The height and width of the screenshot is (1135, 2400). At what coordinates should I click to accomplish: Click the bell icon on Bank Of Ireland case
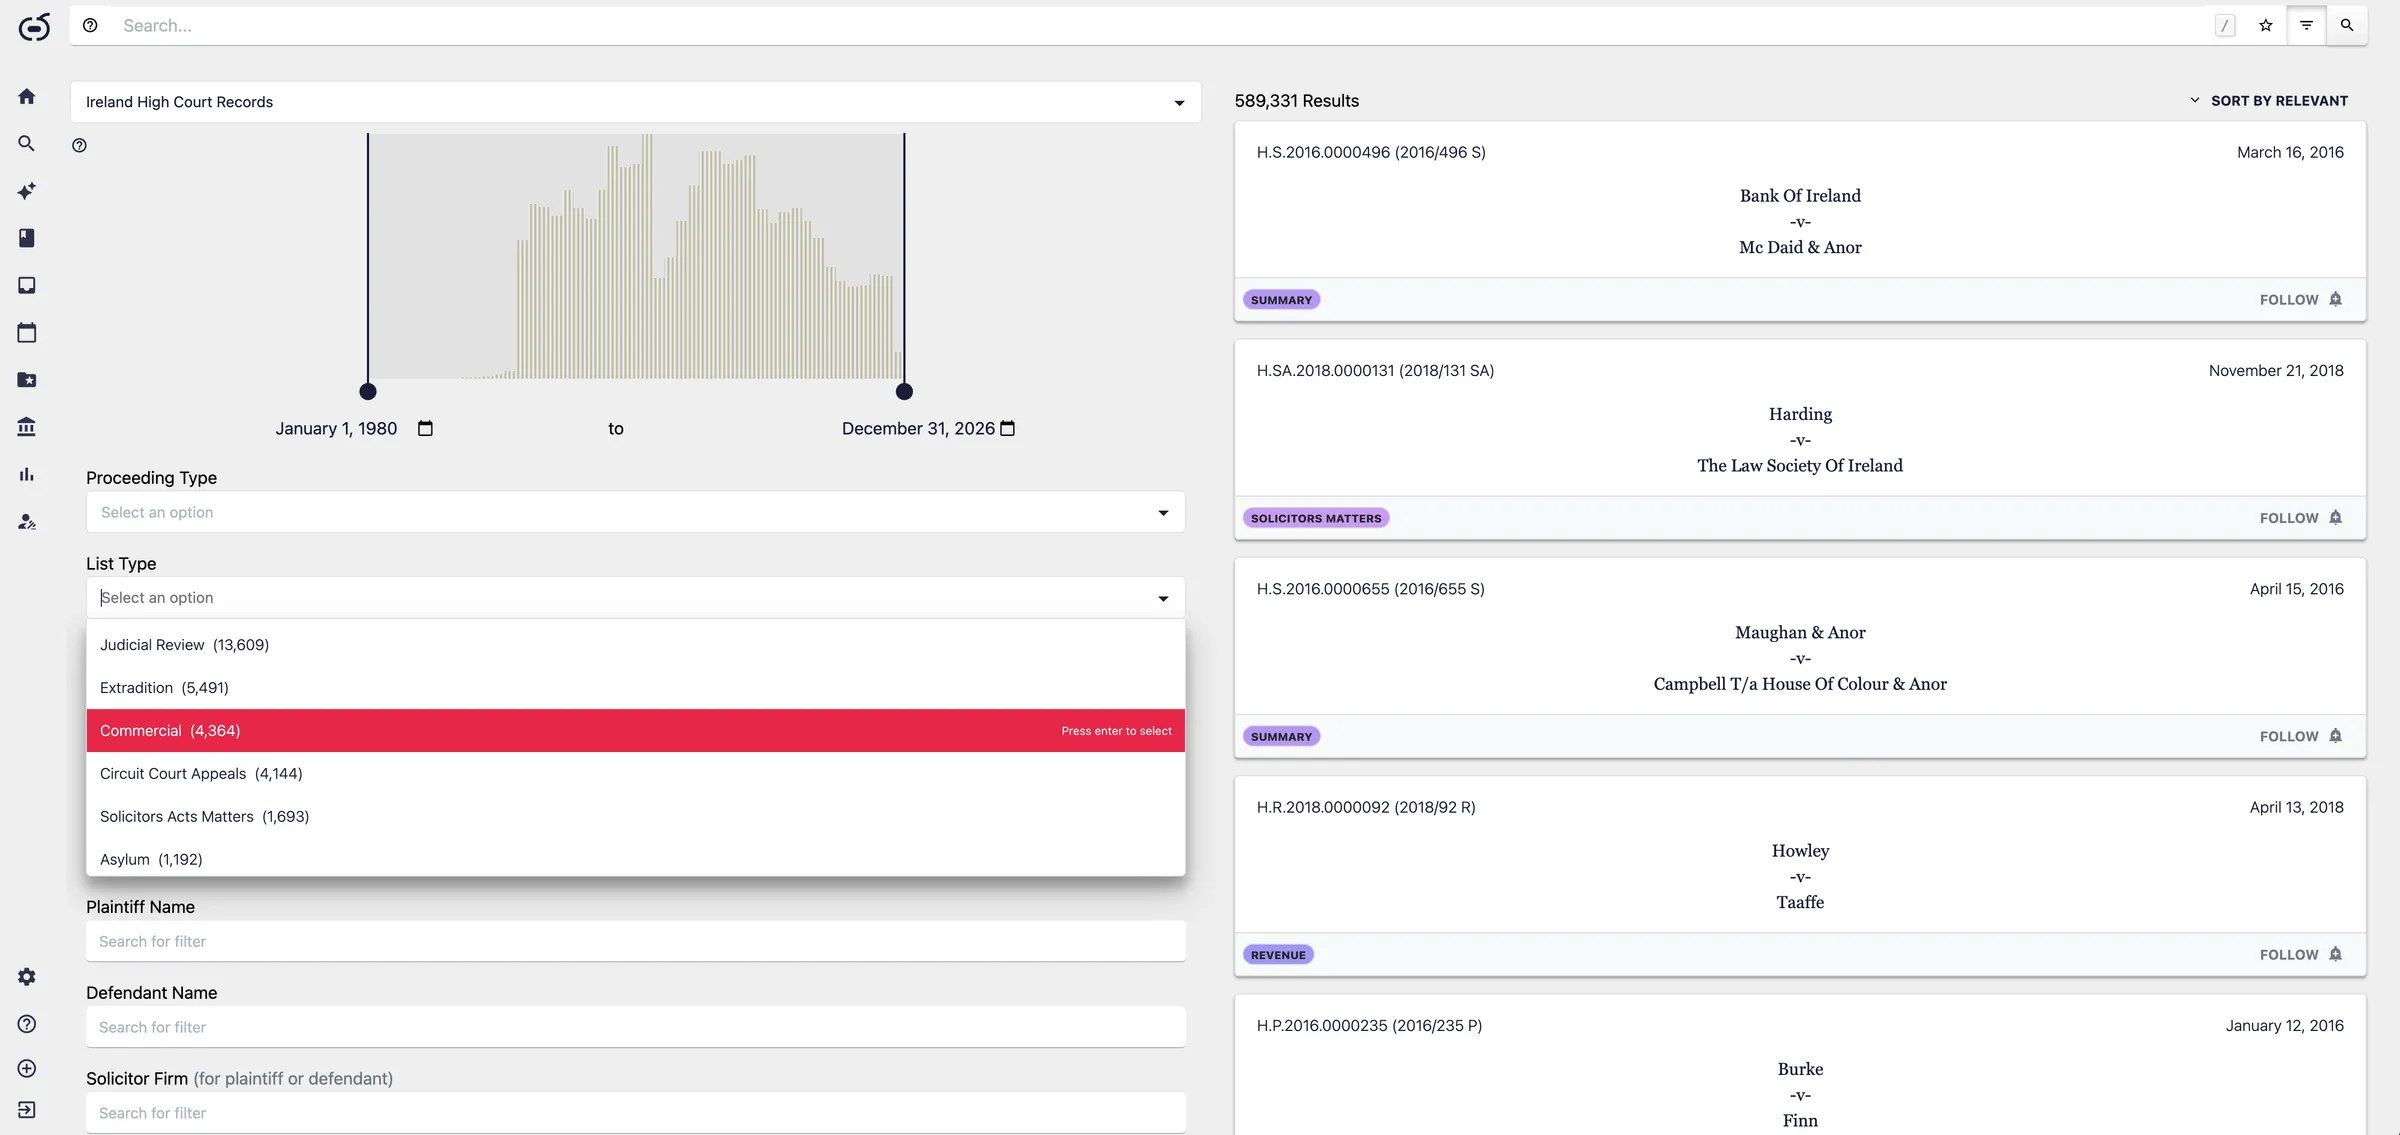(2336, 300)
